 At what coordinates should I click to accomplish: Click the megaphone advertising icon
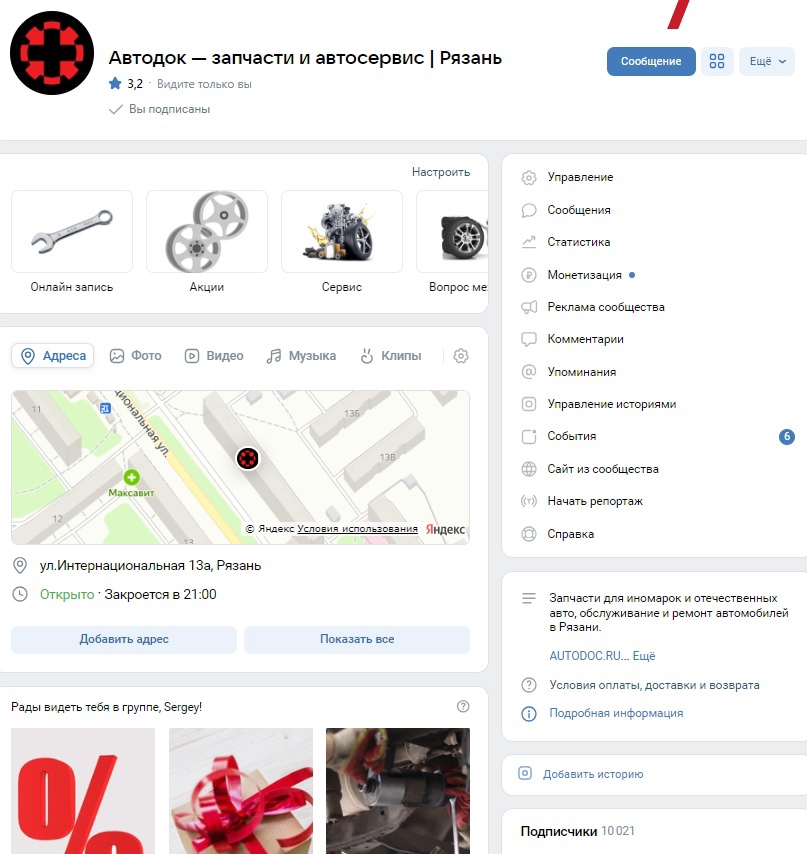[529, 307]
